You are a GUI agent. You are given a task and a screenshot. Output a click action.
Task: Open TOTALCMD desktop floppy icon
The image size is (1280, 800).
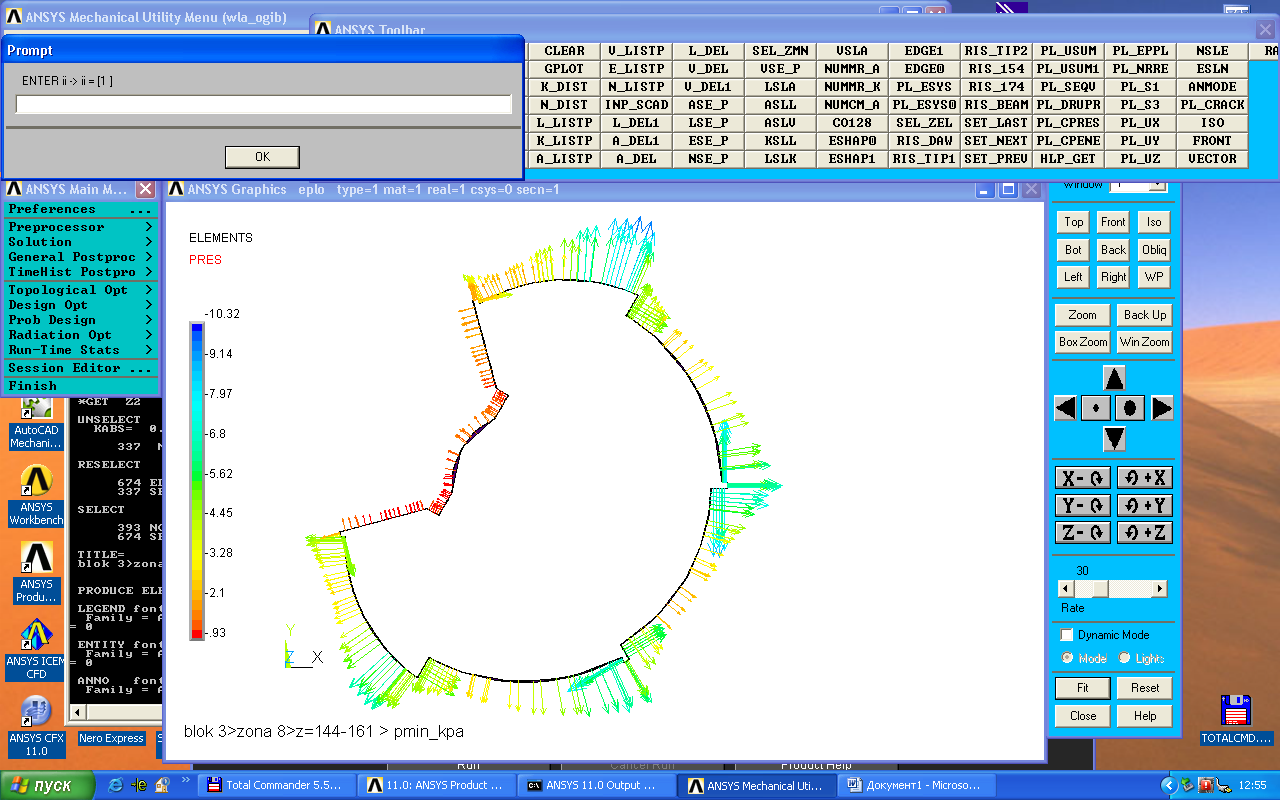point(1237,720)
